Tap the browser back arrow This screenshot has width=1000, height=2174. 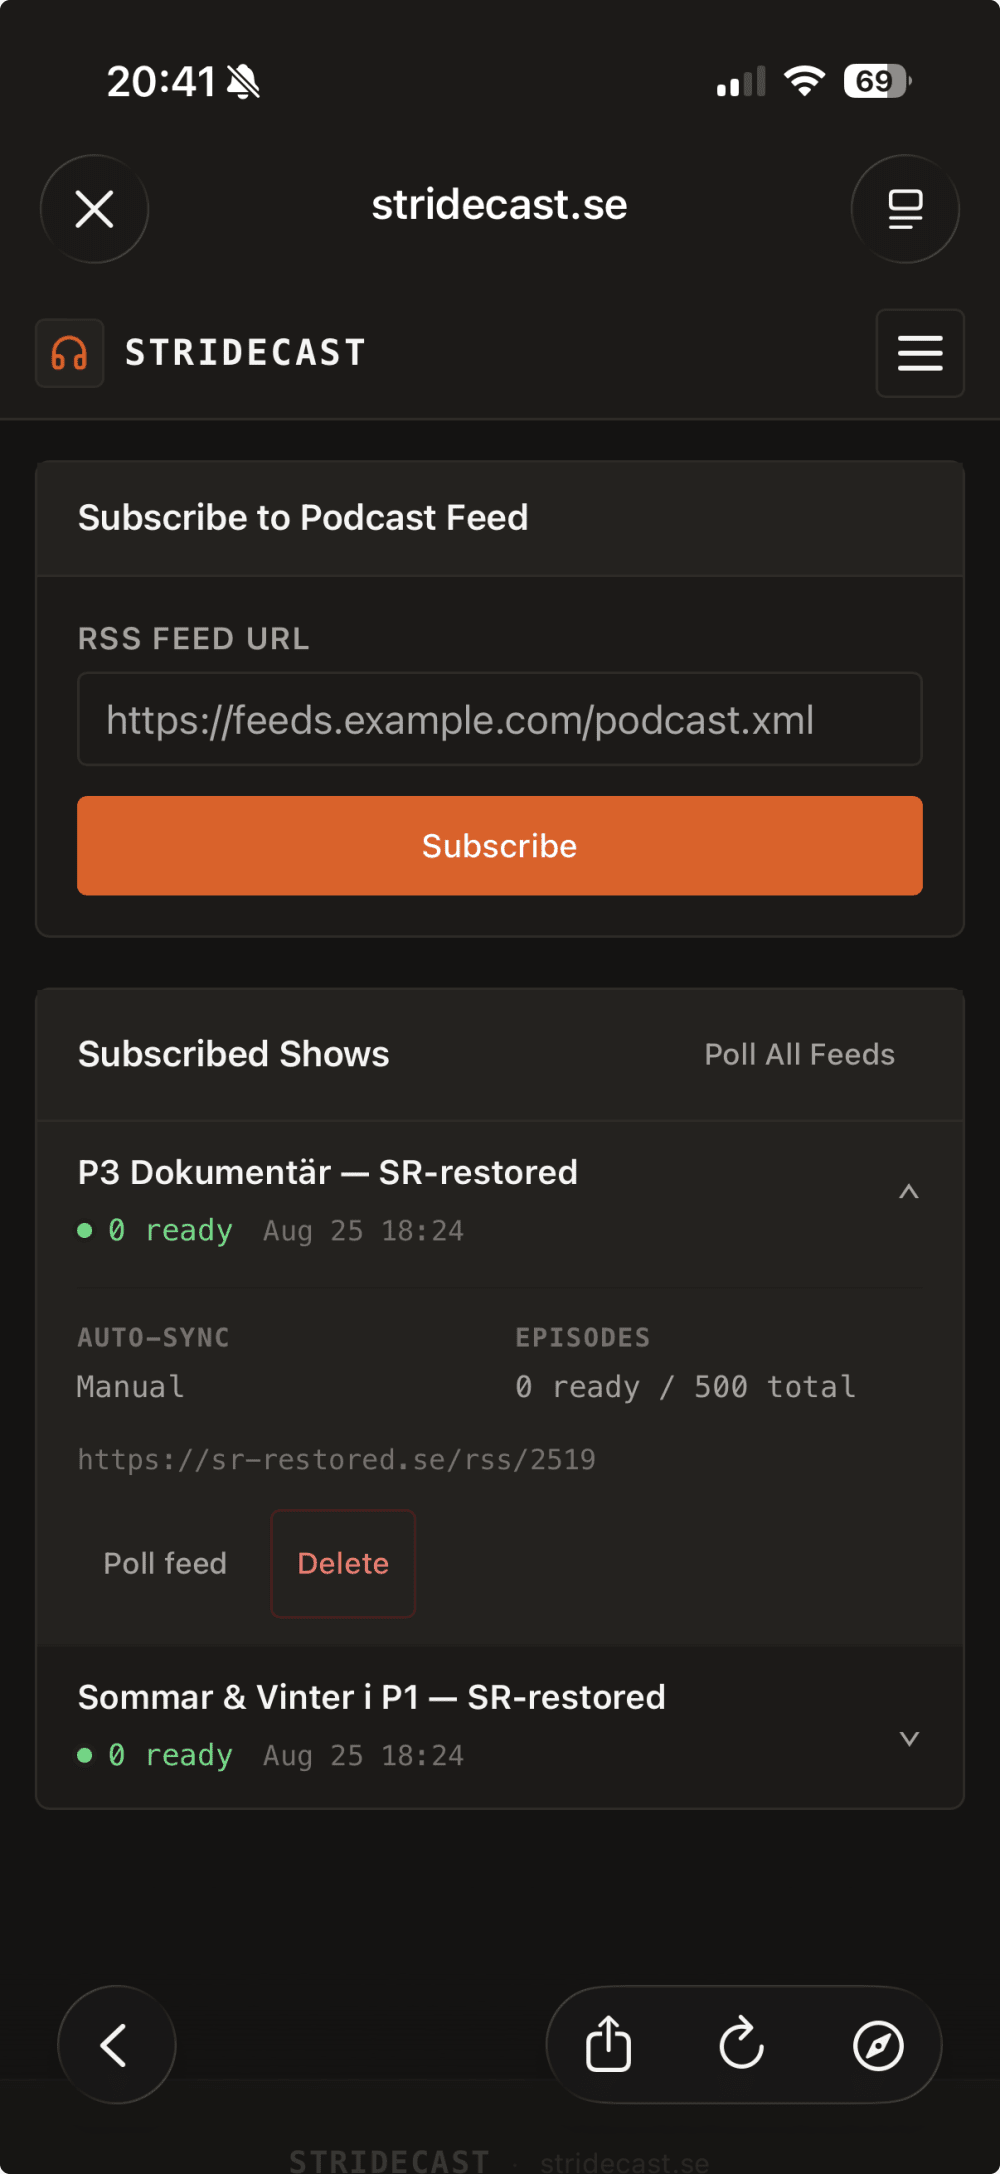coord(116,2044)
